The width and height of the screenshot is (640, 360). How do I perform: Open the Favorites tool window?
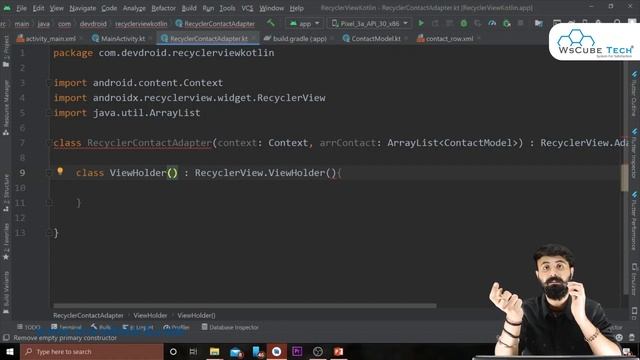pyautogui.click(x=6, y=242)
